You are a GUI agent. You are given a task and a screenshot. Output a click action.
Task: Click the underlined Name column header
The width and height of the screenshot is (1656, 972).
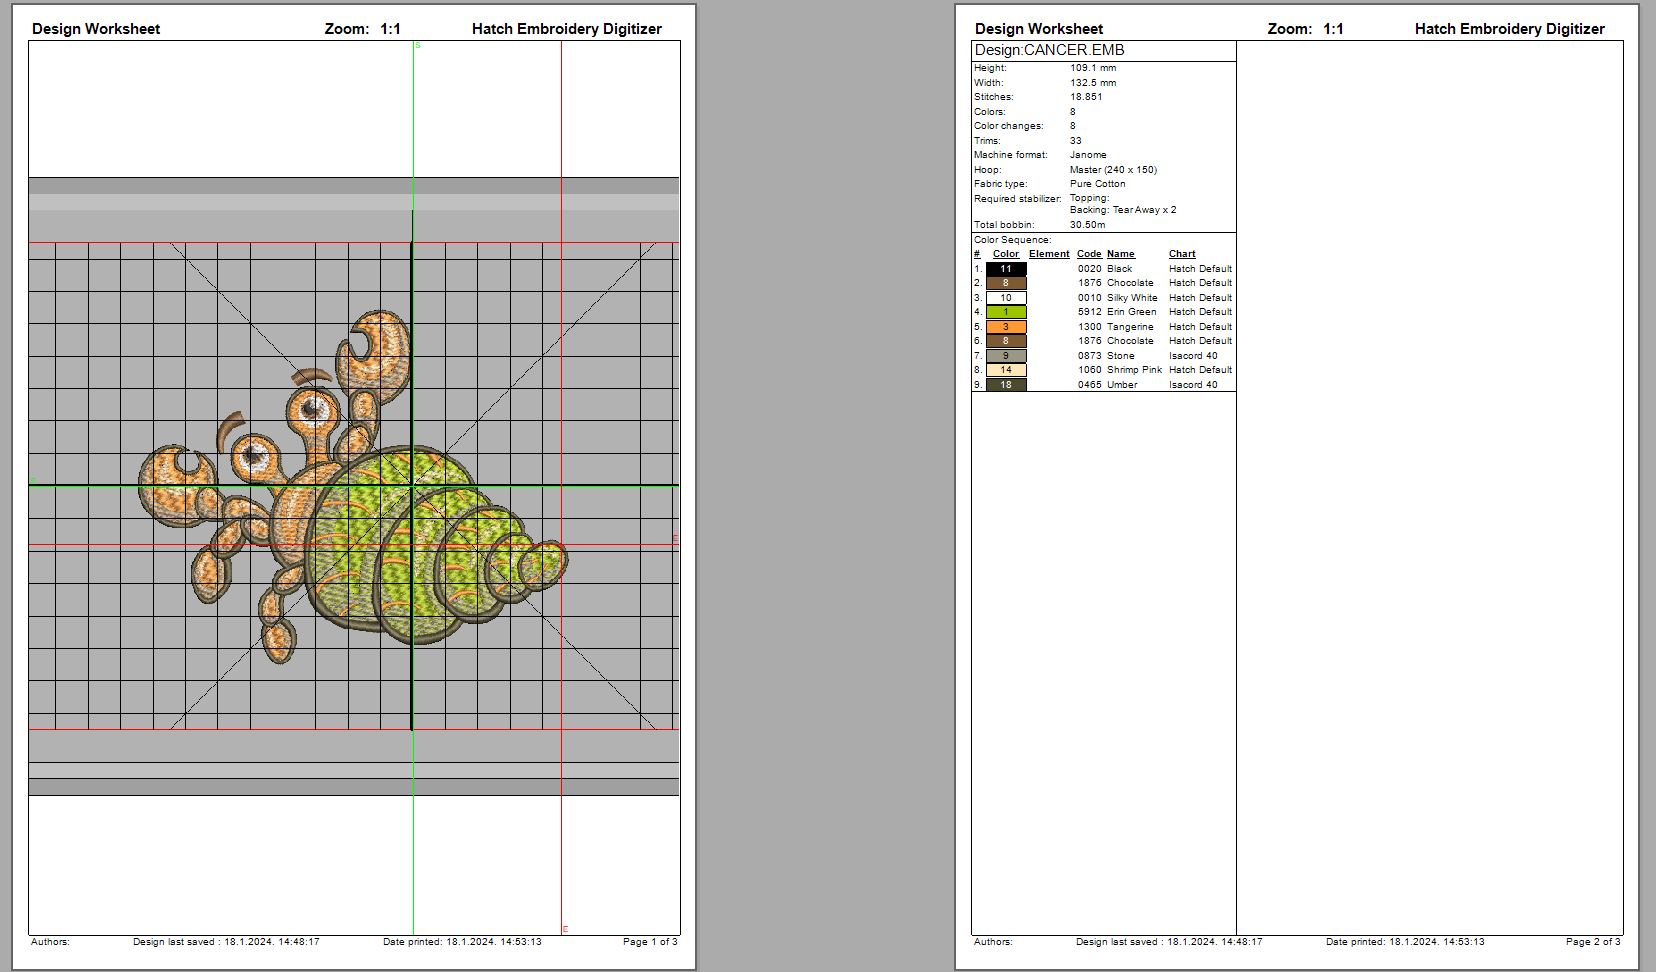click(1120, 254)
